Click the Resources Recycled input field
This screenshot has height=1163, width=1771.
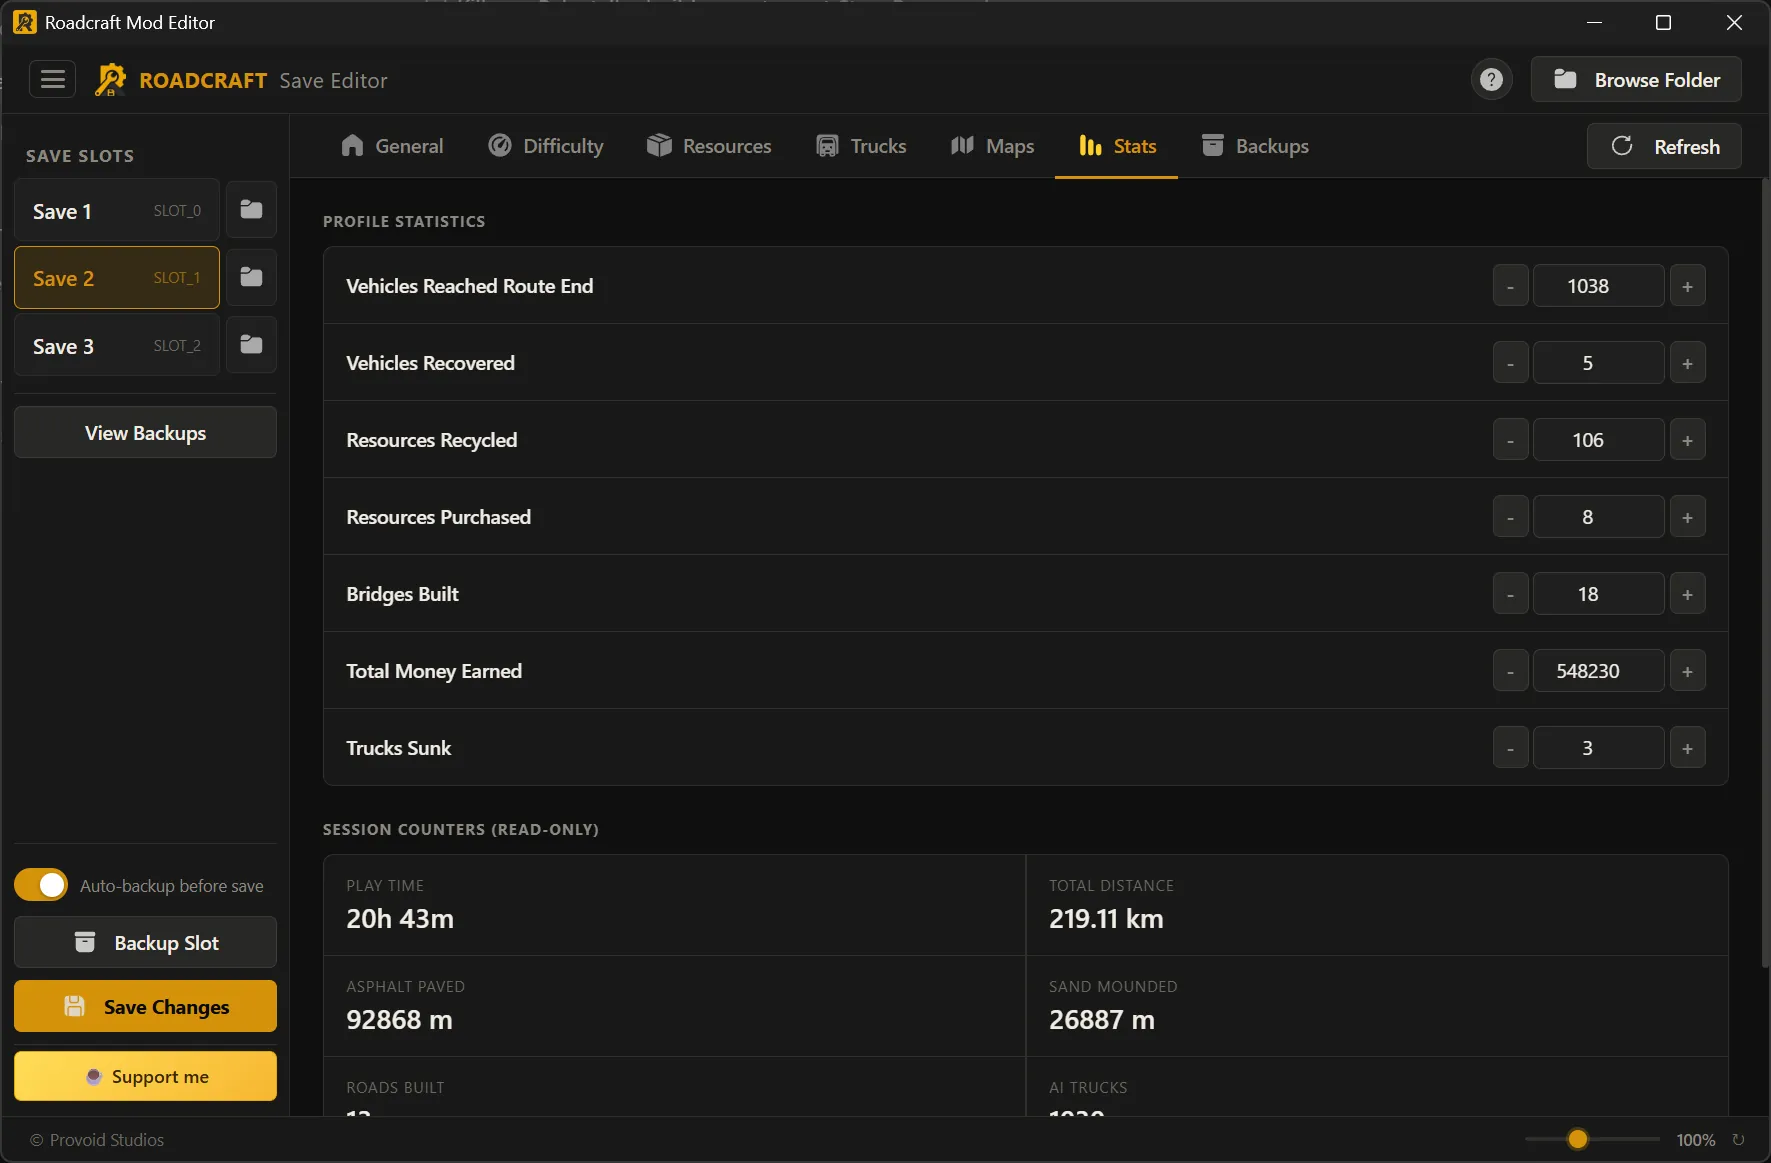pos(1598,440)
